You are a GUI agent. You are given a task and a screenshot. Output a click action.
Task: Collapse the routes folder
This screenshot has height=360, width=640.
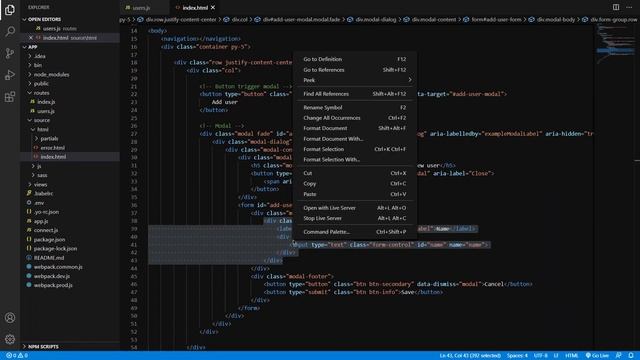(41, 93)
